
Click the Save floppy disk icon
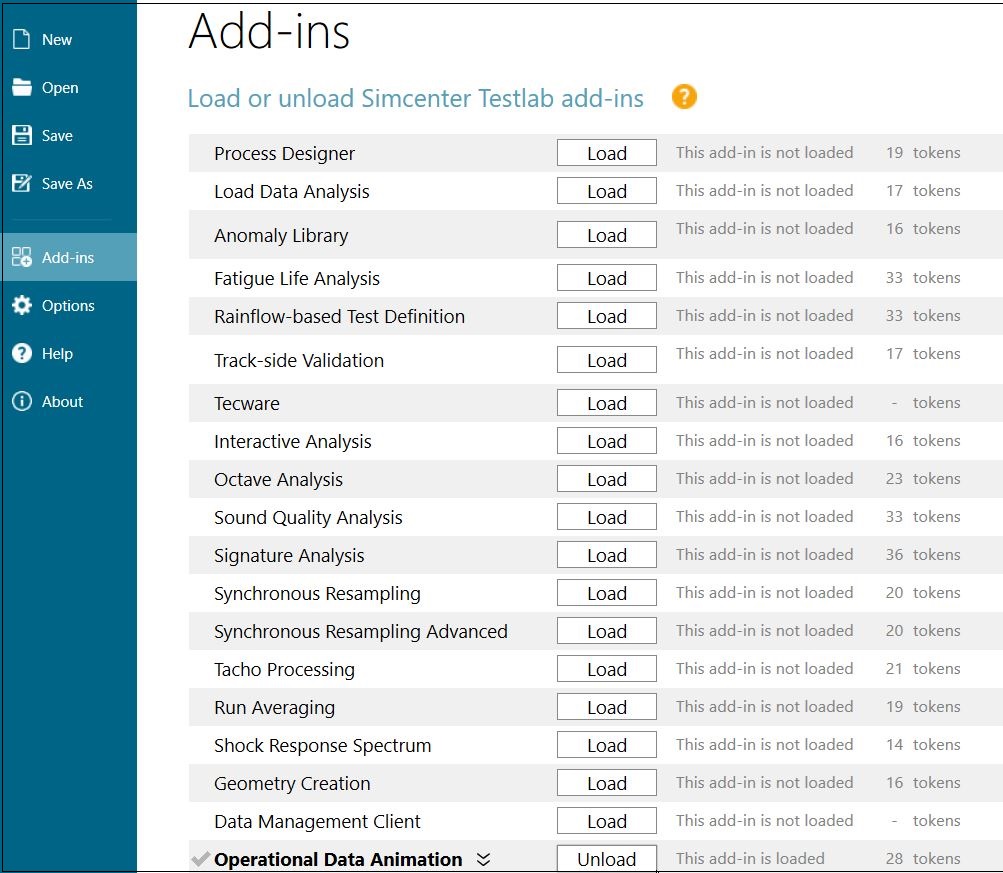[22, 136]
